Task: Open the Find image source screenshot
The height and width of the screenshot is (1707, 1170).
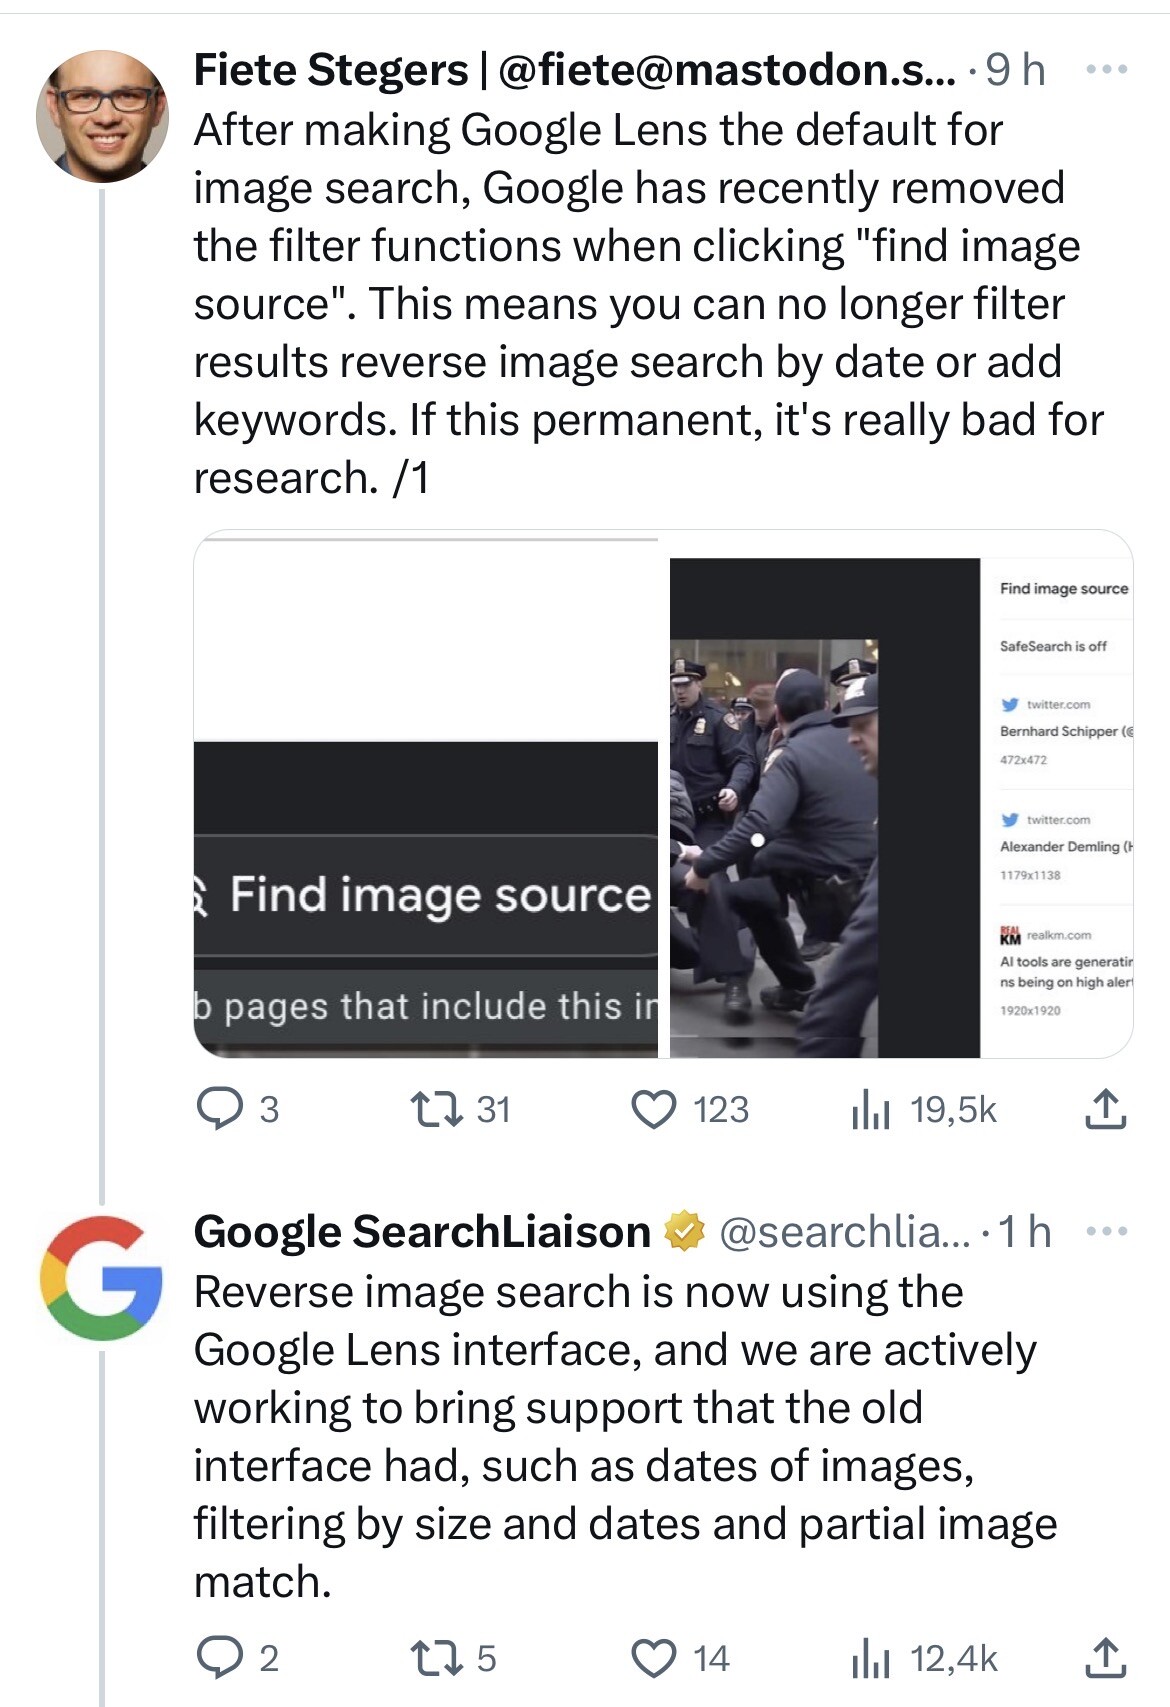Action: pyautogui.click(x=426, y=794)
